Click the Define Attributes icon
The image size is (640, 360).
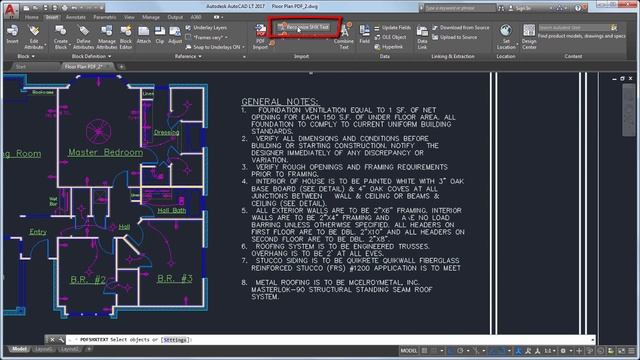(x=83, y=31)
